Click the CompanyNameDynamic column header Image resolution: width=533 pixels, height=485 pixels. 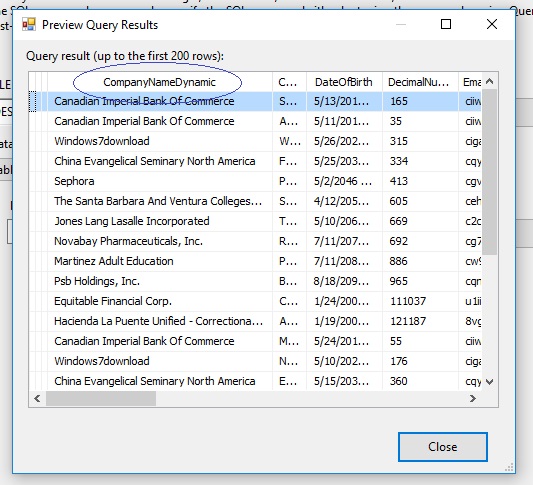160,82
